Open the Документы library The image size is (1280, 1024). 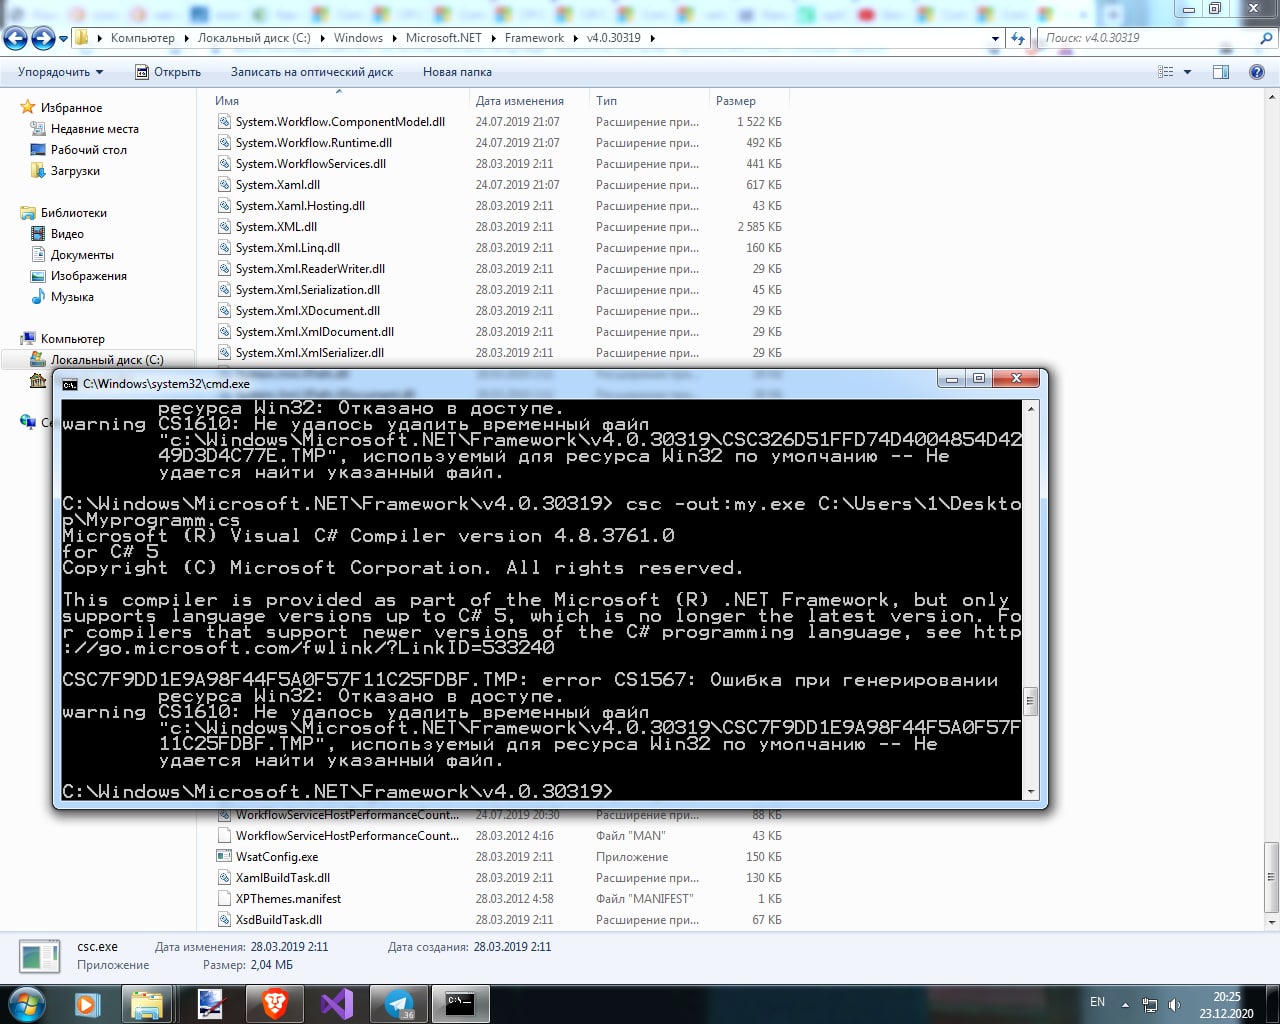[82, 255]
